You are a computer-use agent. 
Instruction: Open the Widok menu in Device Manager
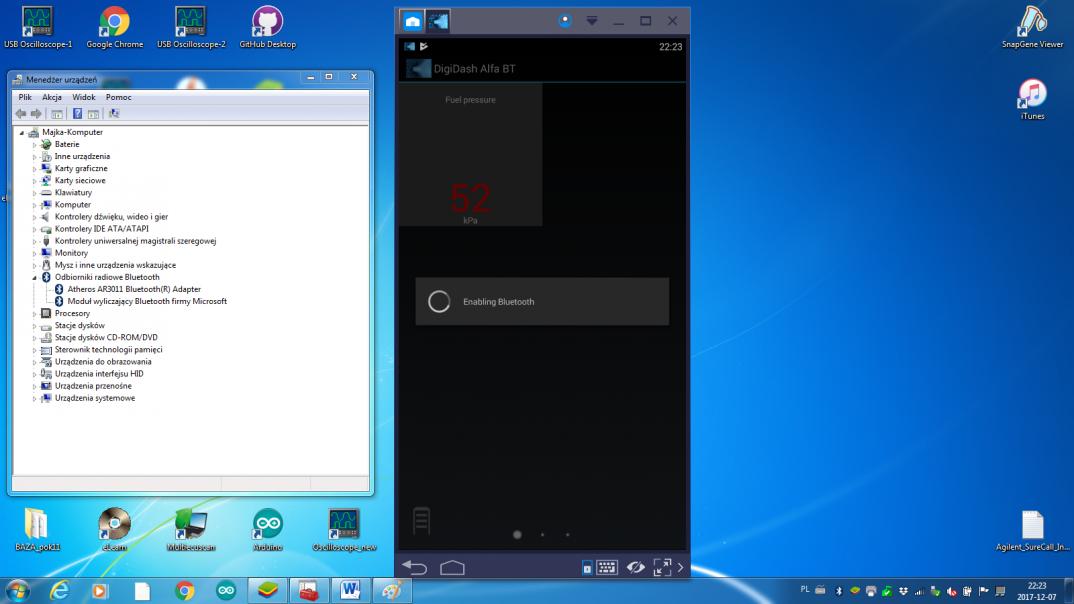tap(83, 97)
